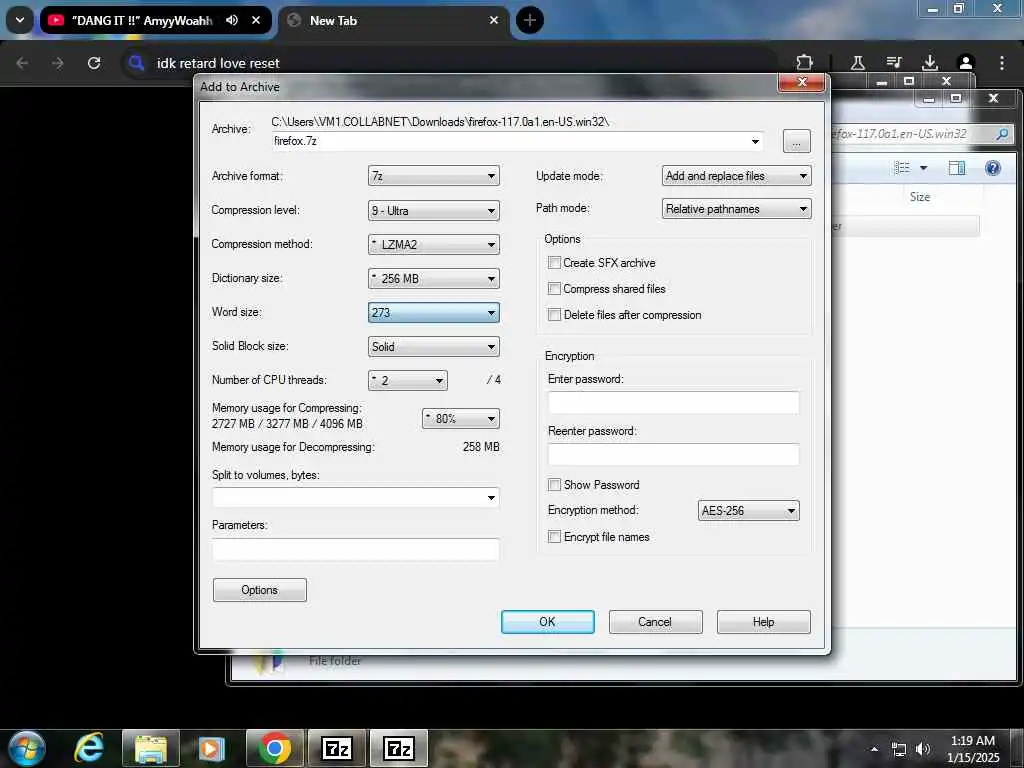
Task: Go forward with the browser forward arrow
Action: 57,63
